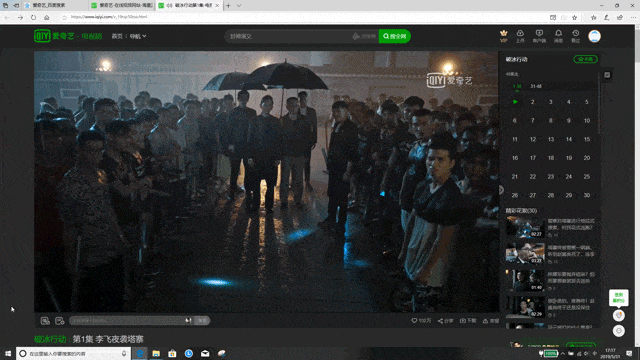Toggle the playlist view icon beside the episode panel

pos(607,75)
